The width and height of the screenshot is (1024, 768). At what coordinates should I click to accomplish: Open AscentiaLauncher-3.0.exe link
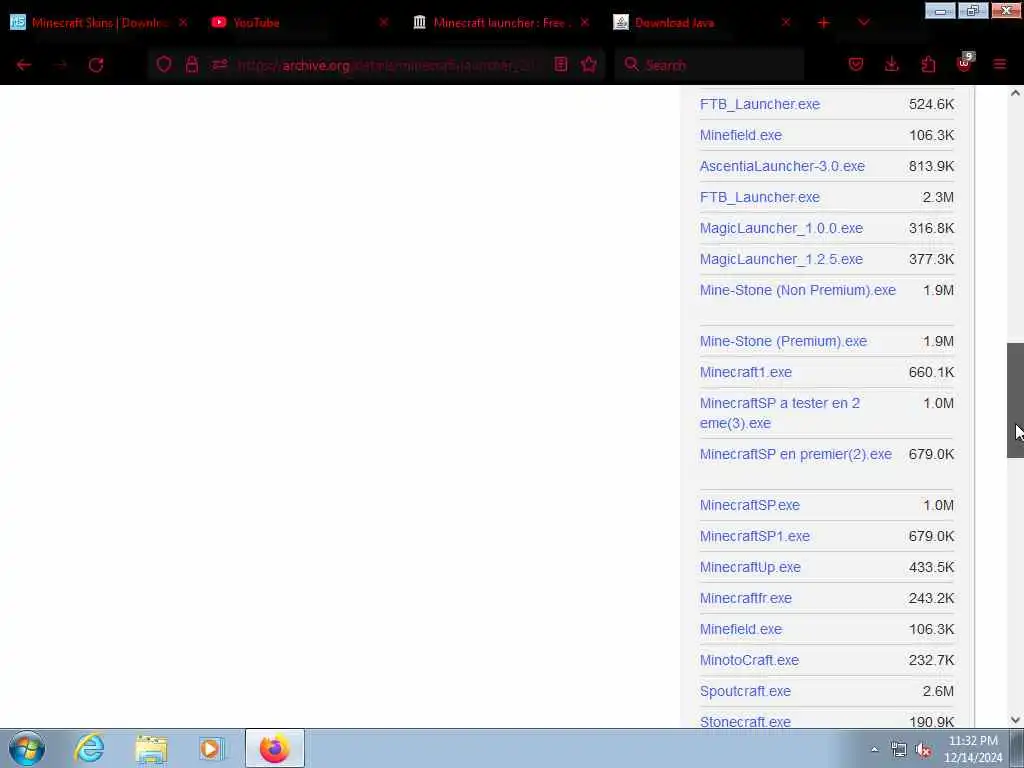coord(782,166)
